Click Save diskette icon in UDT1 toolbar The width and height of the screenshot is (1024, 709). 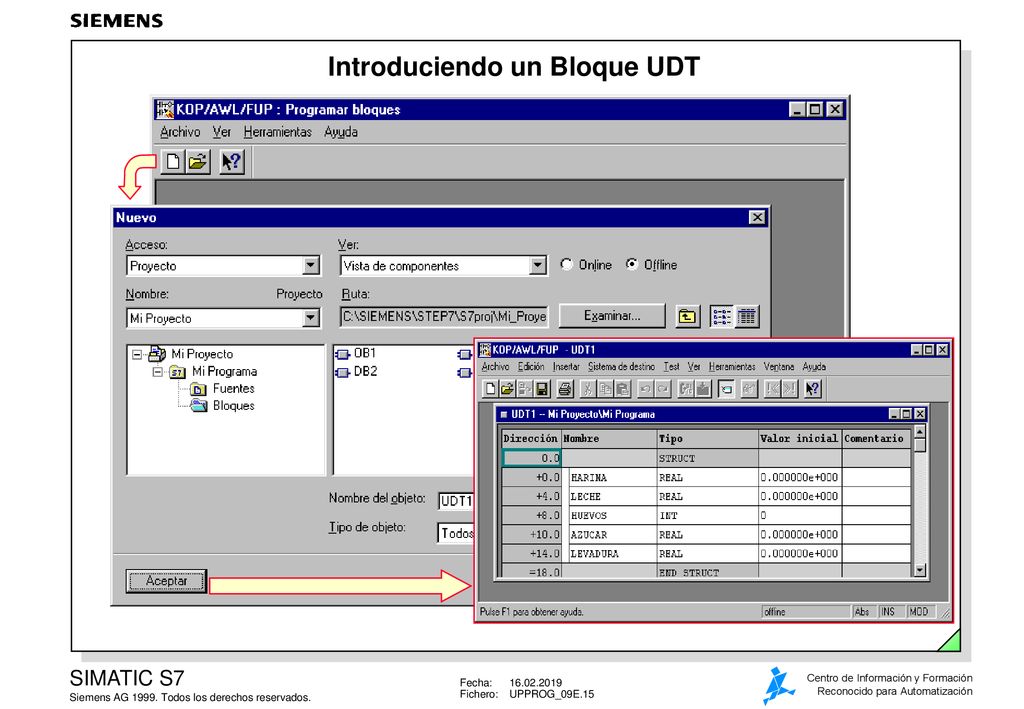[x=541, y=389]
